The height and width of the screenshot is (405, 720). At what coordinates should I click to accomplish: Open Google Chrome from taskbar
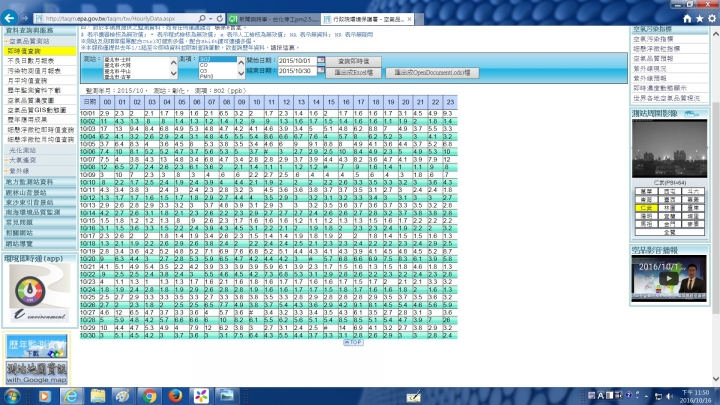[x=149, y=396]
